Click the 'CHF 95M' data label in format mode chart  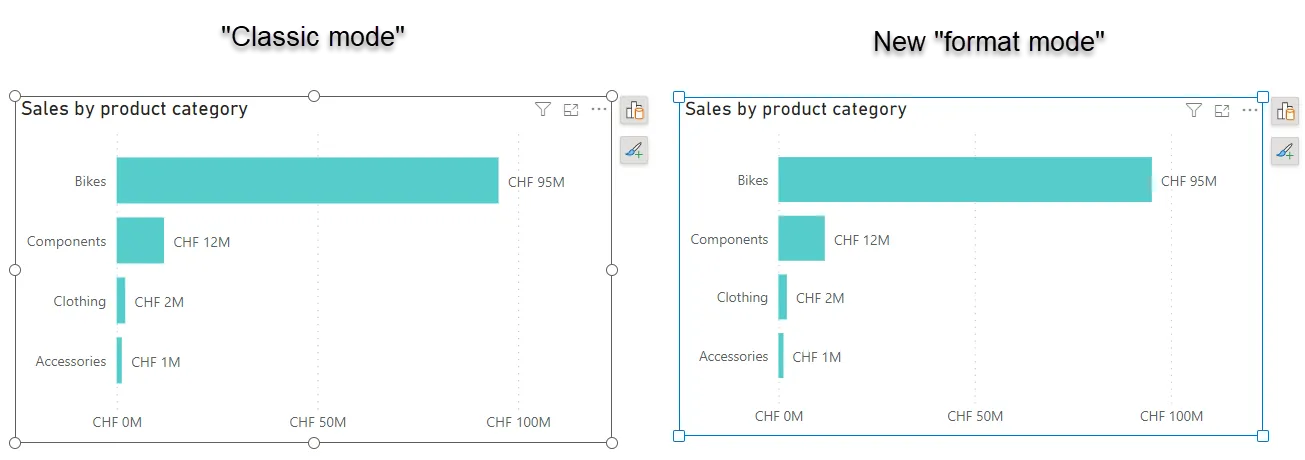tap(1189, 181)
